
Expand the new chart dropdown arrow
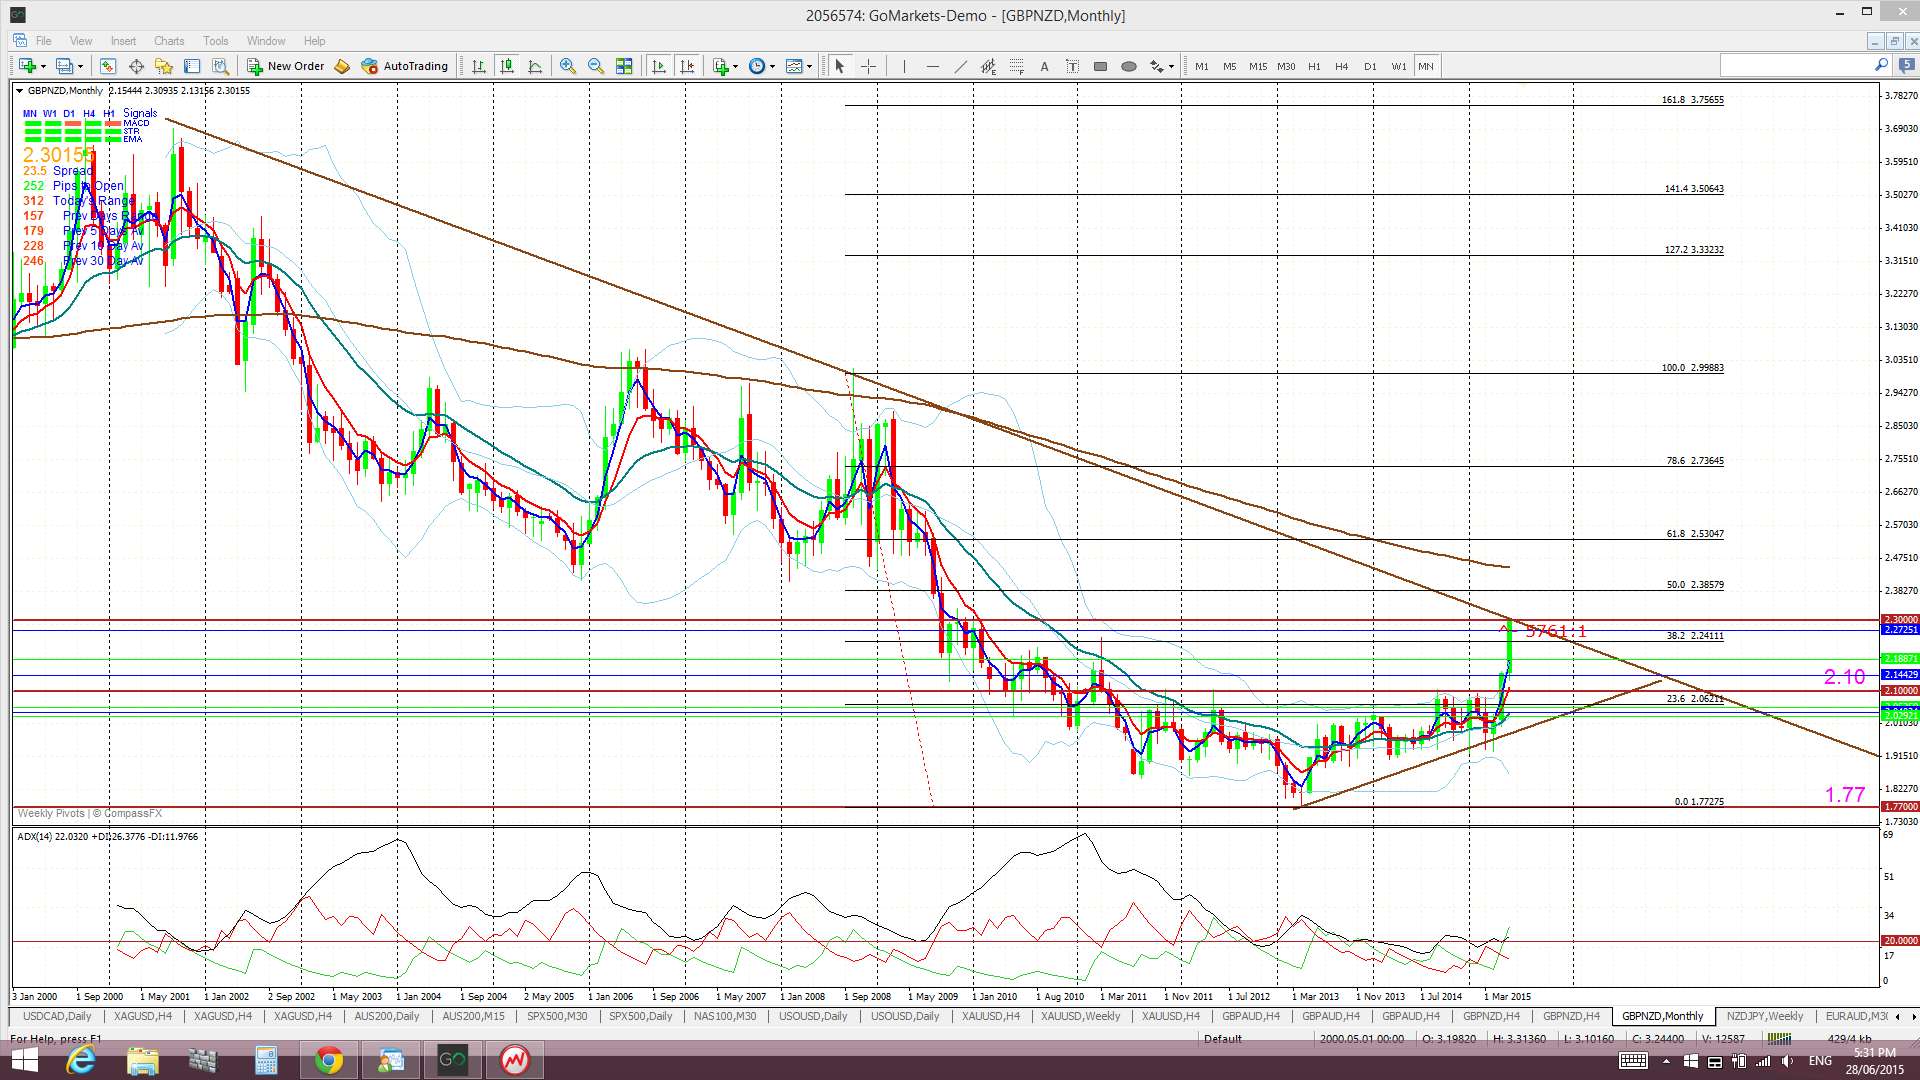pos(43,66)
